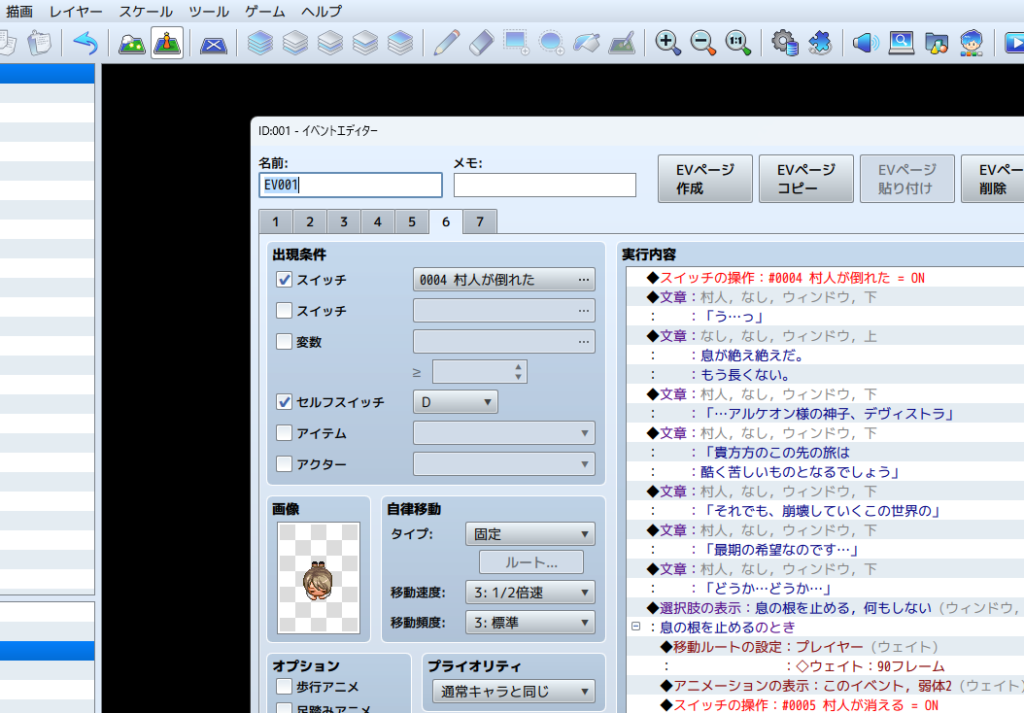Expand the プライオリティ dropdown
The image size is (1024, 713).
point(513,691)
